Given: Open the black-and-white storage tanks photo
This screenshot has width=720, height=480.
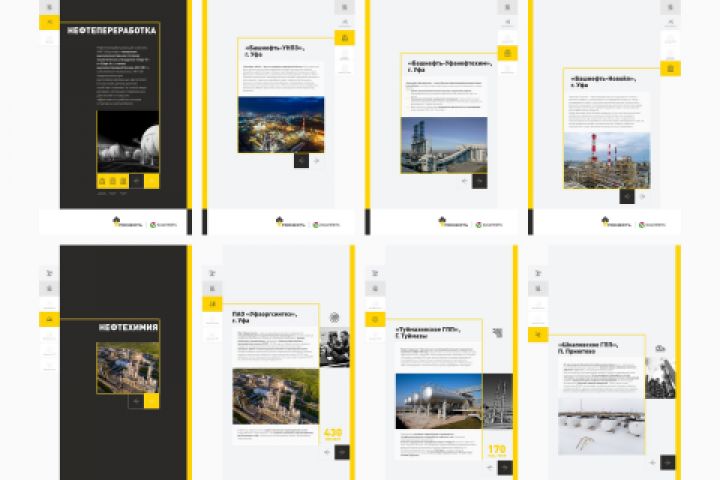Looking at the screenshot, I should pyautogui.click(x=128, y=141).
